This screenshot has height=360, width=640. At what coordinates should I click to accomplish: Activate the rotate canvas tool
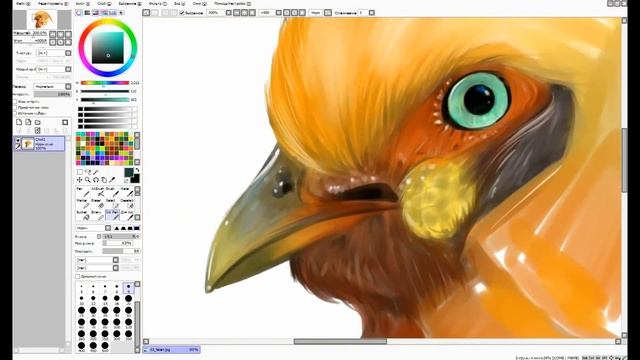pyautogui.click(x=96, y=180)
